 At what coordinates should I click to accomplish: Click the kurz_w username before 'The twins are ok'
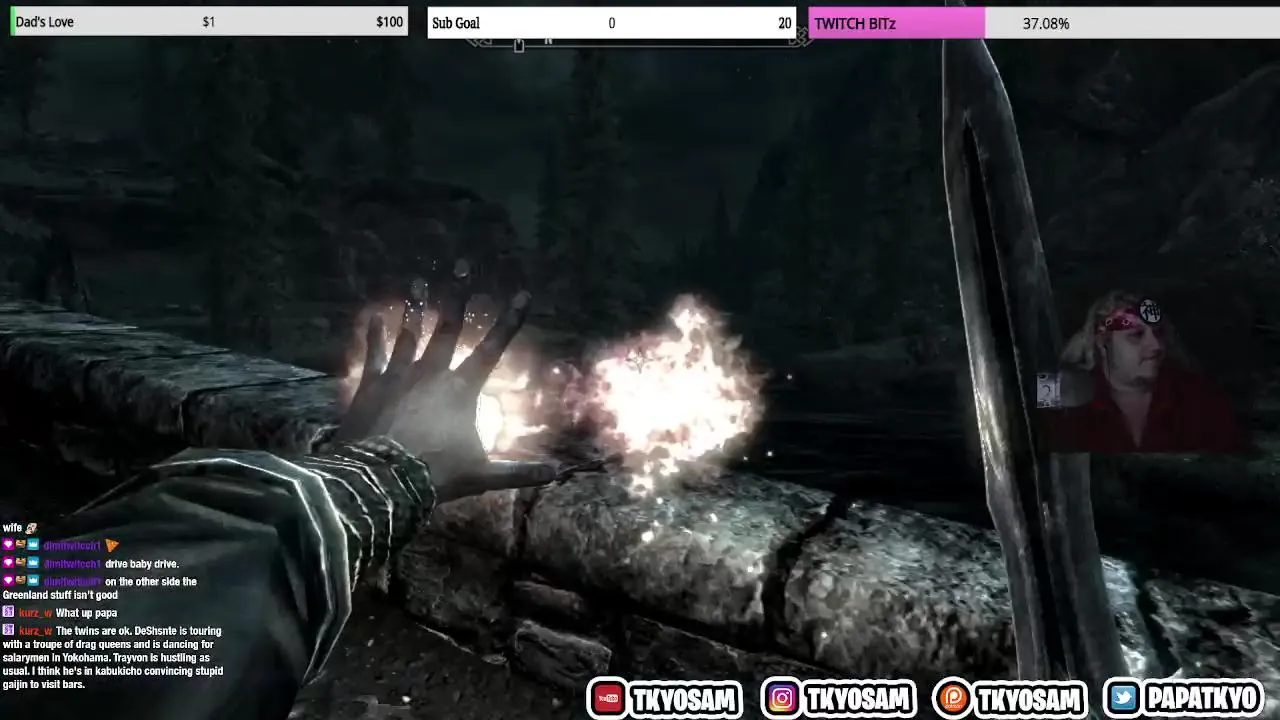35,631
